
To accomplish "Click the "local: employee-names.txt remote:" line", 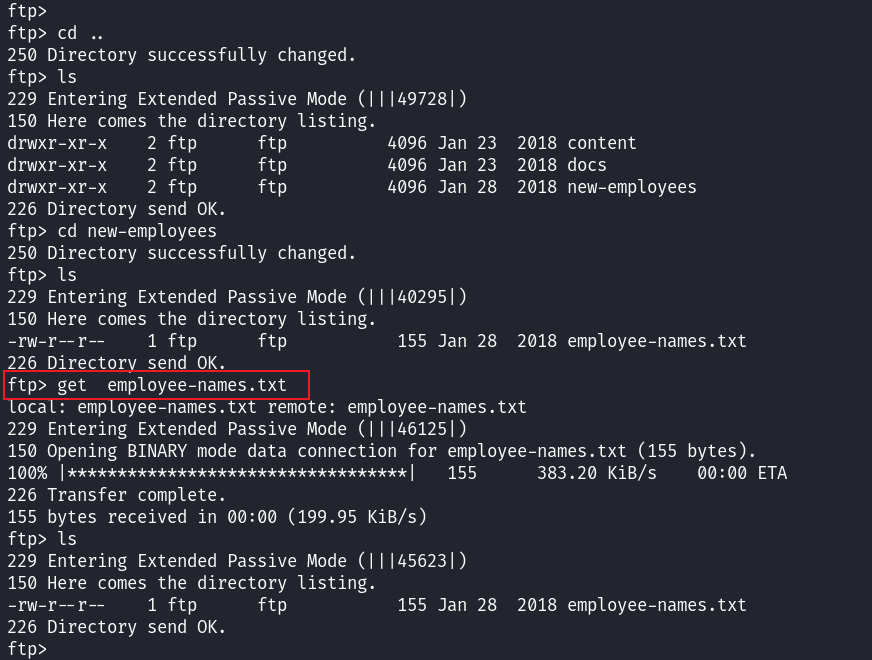I will point(266,407).
